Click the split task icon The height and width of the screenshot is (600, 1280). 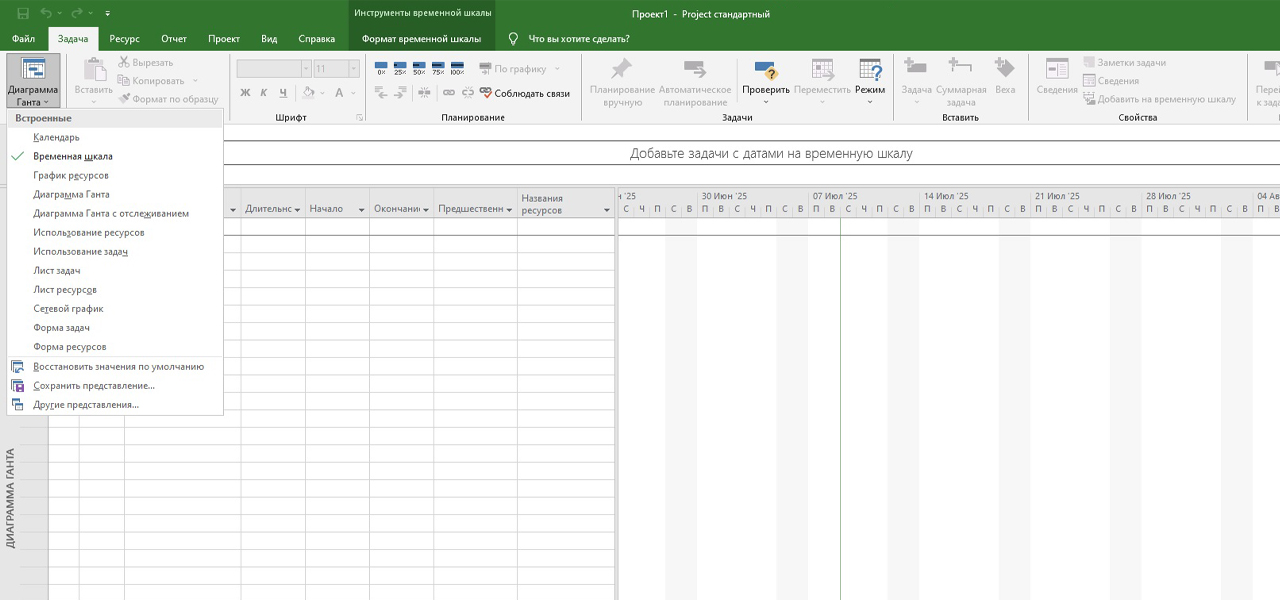pyautogui.click(x=424, y=93)
